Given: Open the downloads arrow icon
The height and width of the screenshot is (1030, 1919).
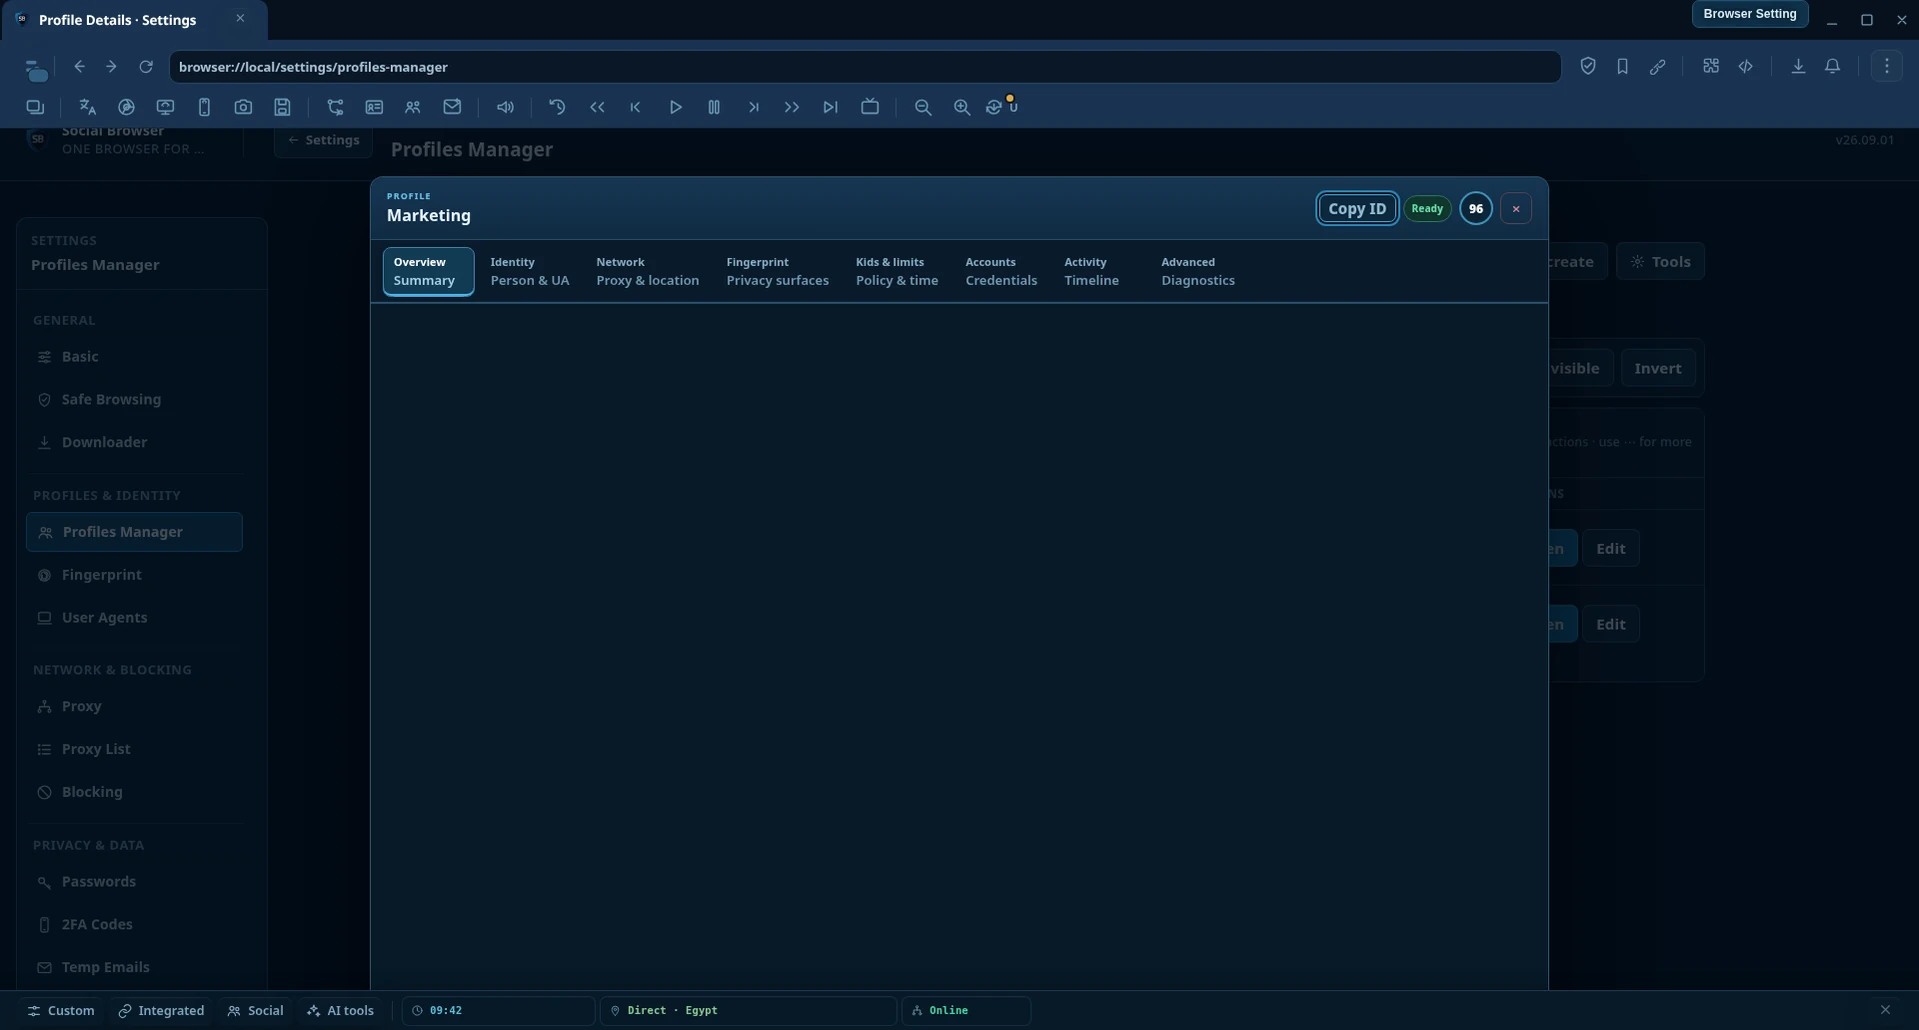Looking at the screenshot, I should point(1798,66).
